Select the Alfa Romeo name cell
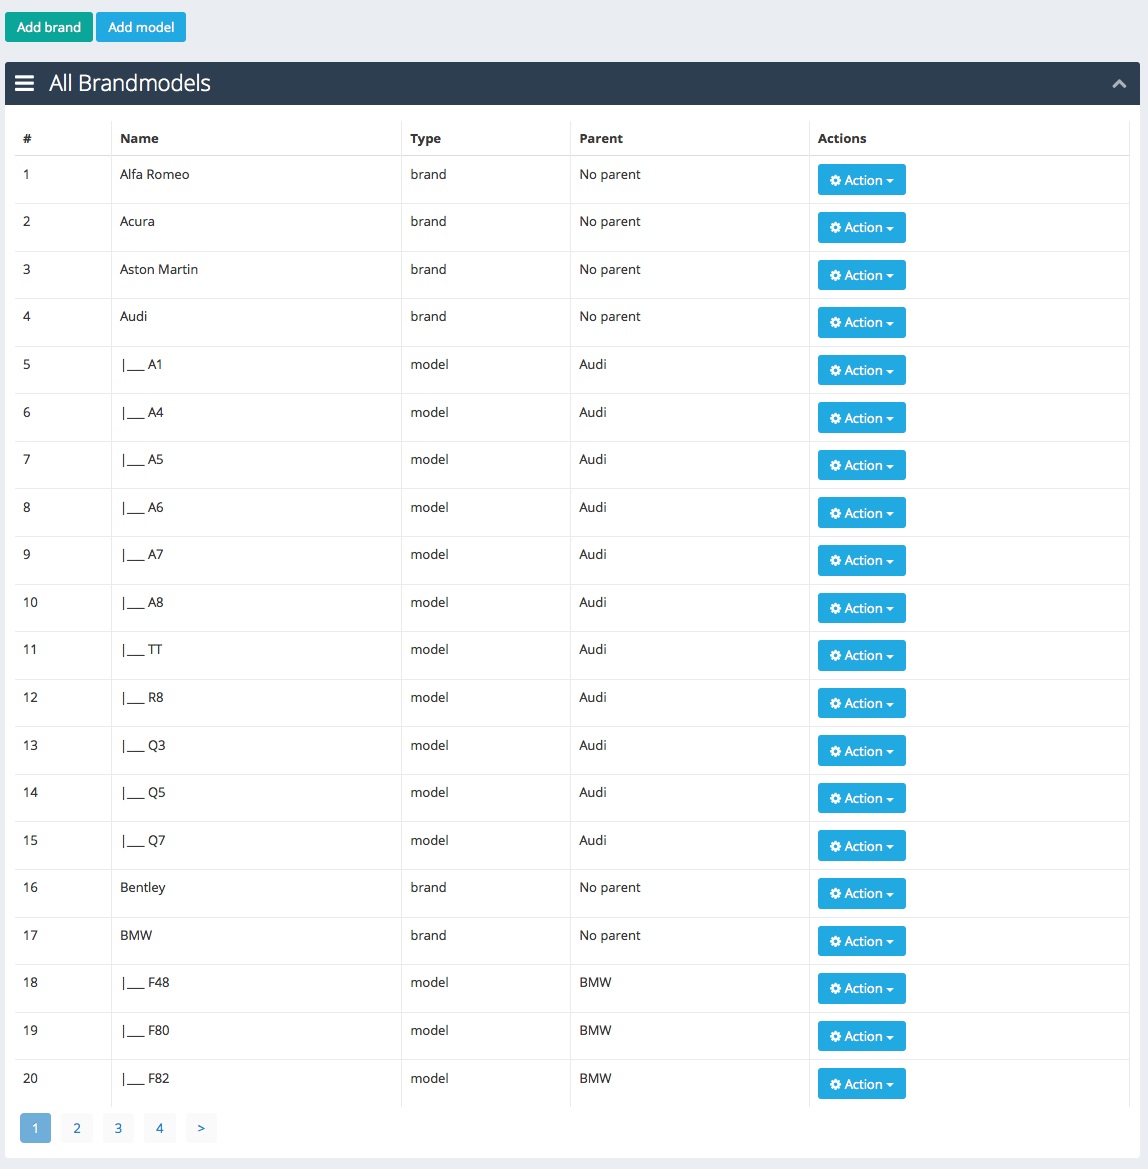 [256, 180]
